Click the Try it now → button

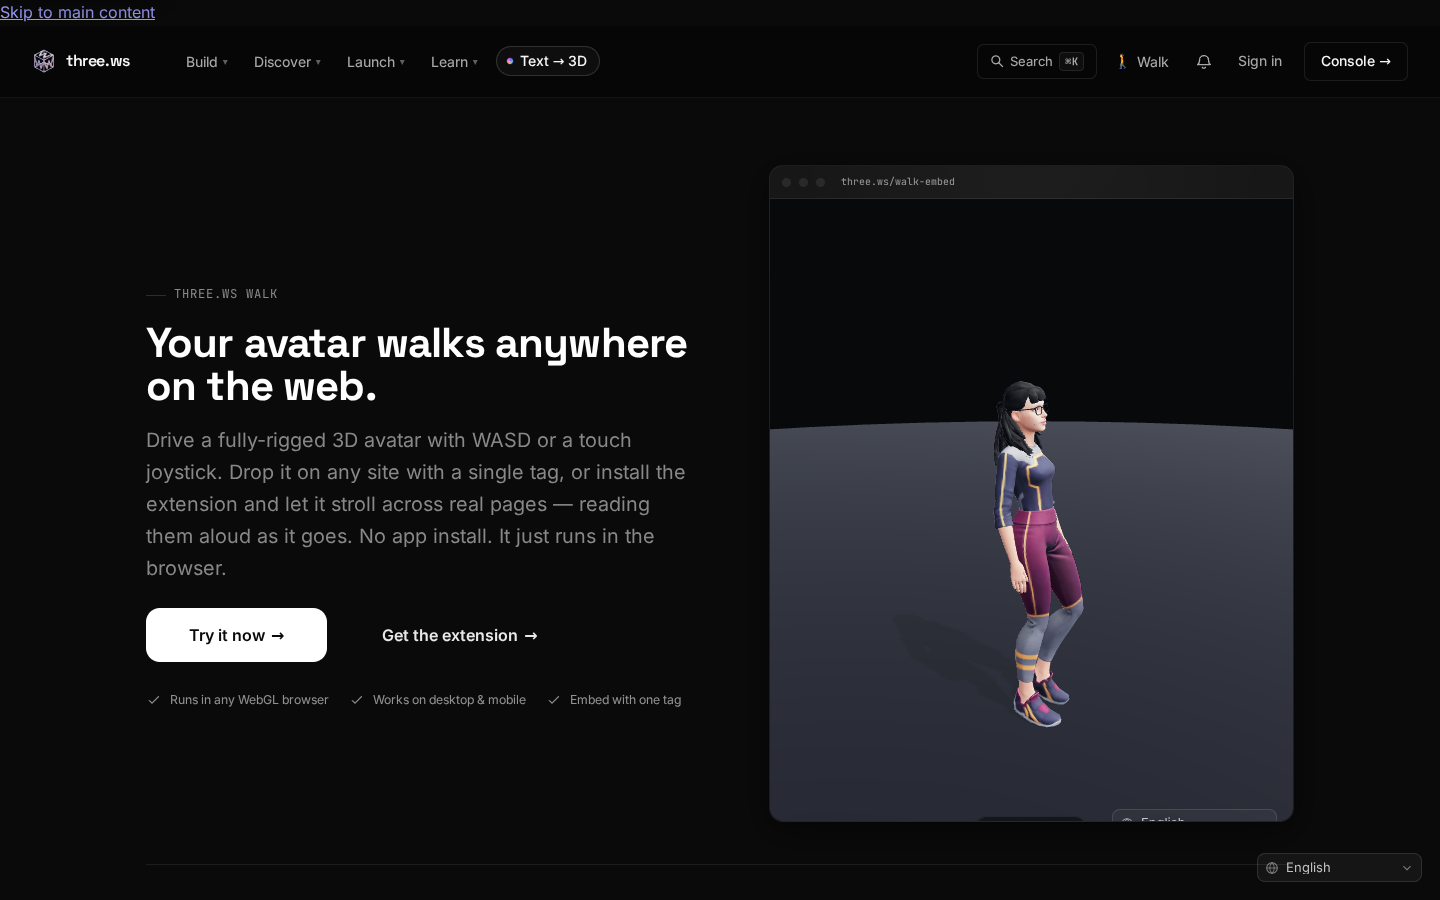236,635
